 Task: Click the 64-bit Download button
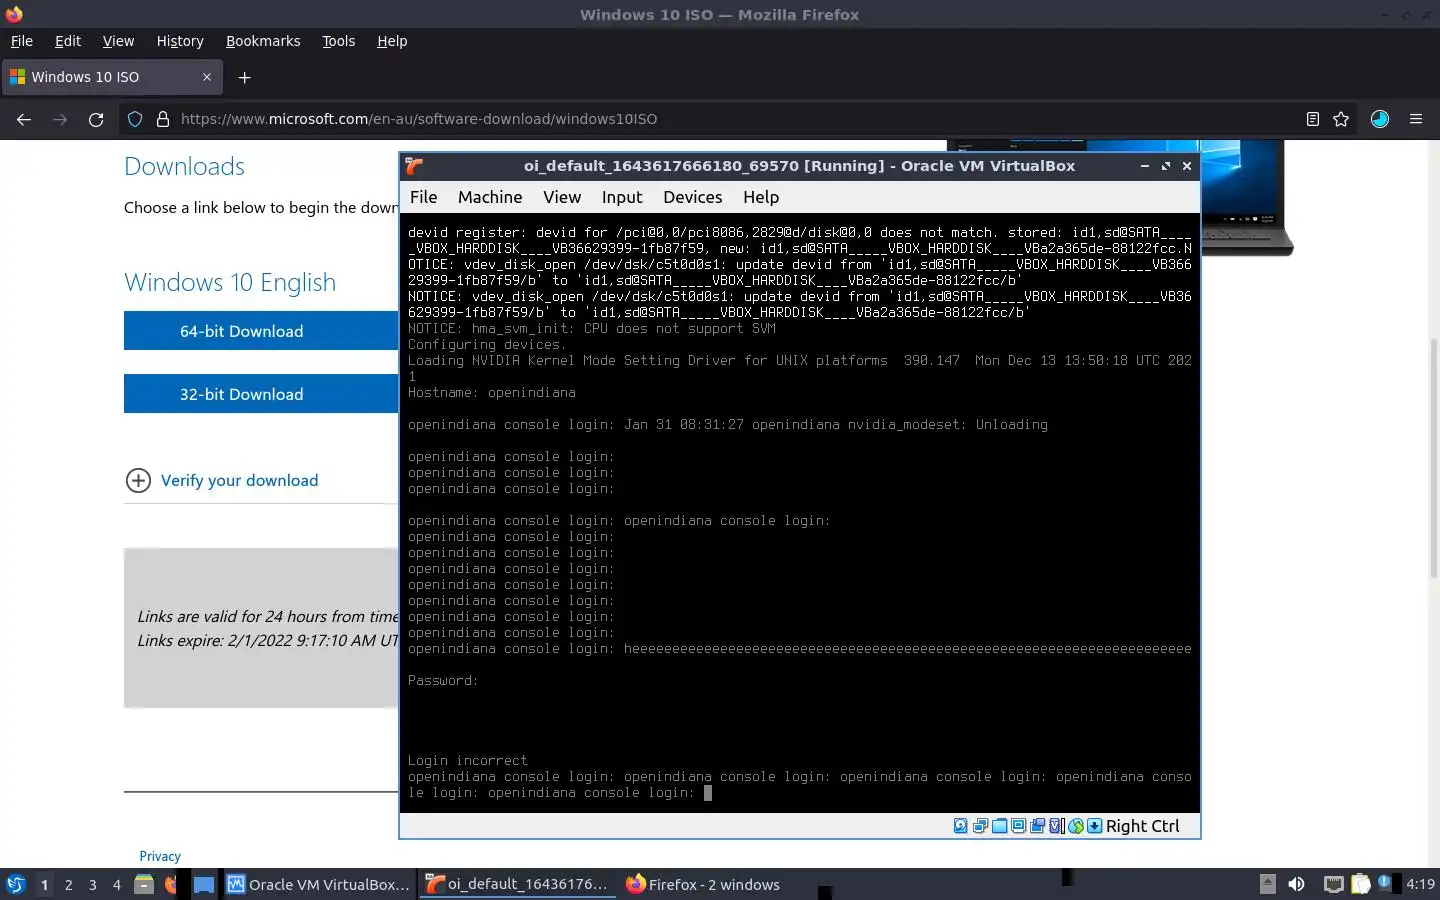(261, 331)
